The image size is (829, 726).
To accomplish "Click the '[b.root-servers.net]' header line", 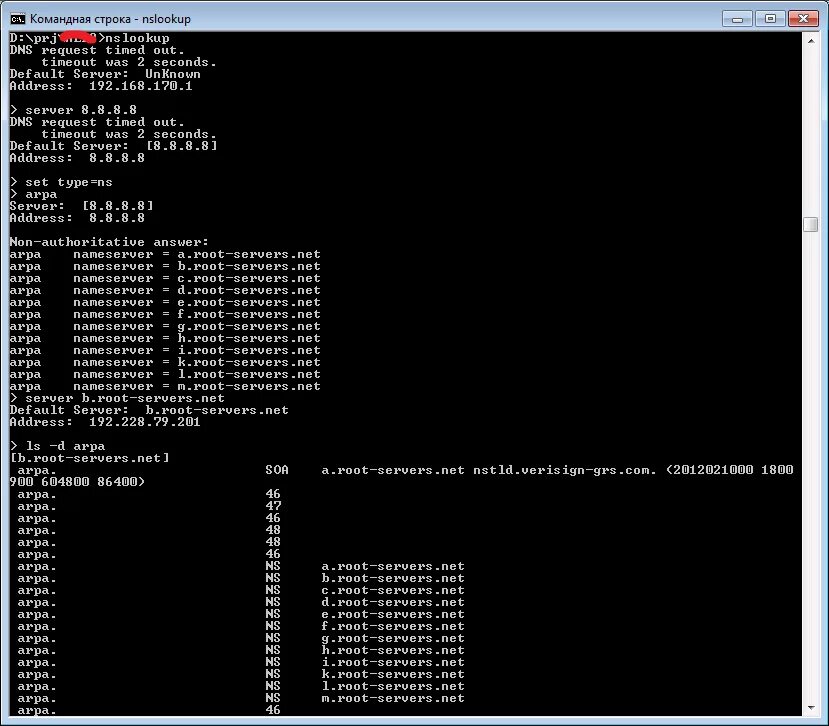I will click(x=90, y=458).
